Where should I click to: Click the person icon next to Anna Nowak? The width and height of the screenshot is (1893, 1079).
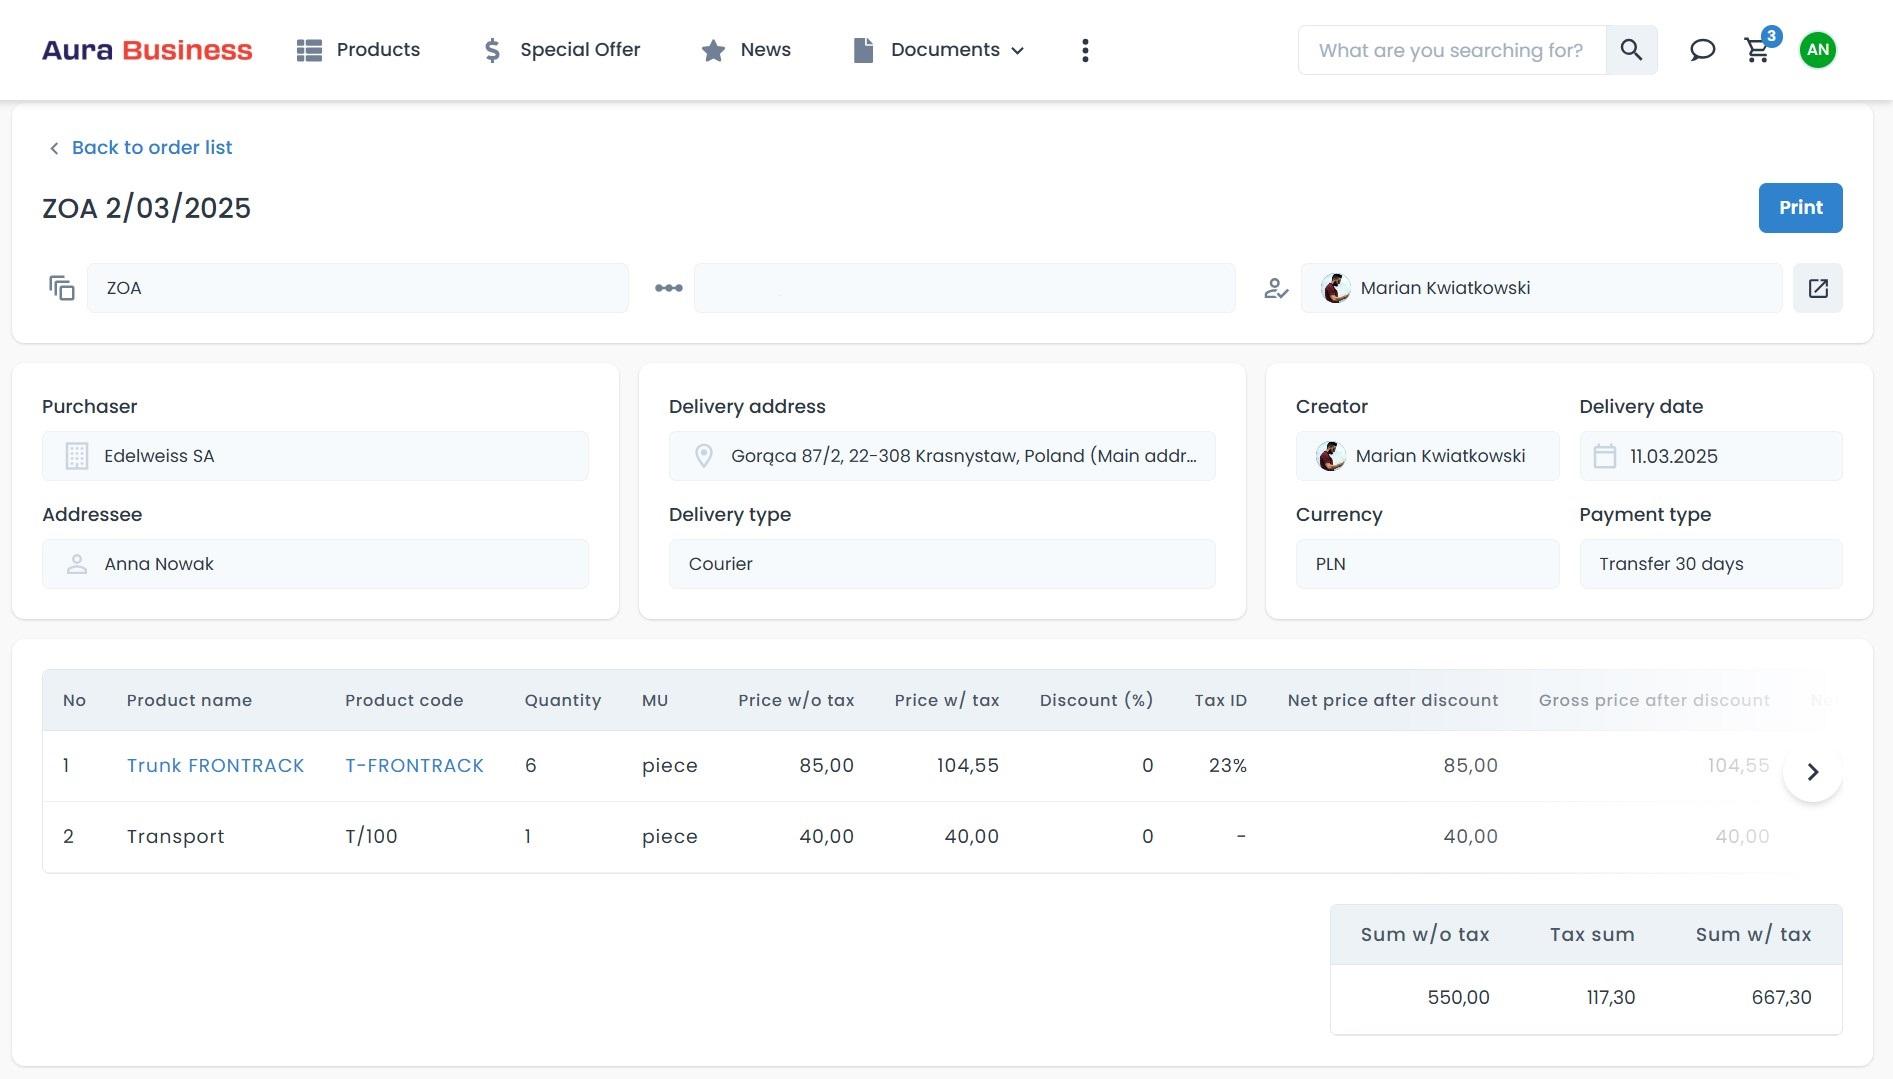77,564
